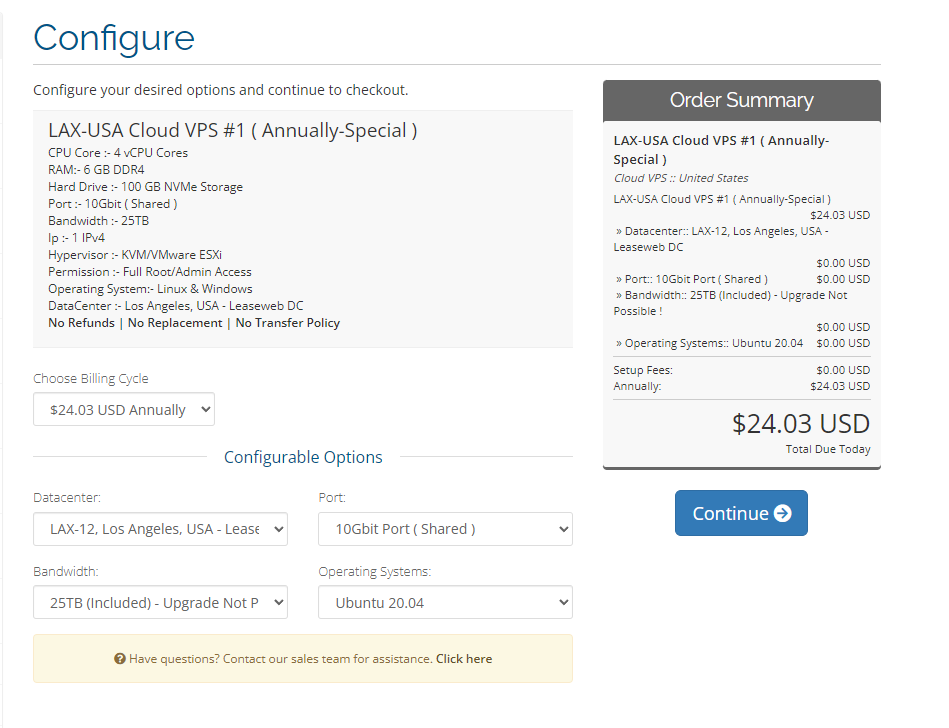
Task: Open the Choose Billing Cycle dropdown
Action: (x=124, y=409)
